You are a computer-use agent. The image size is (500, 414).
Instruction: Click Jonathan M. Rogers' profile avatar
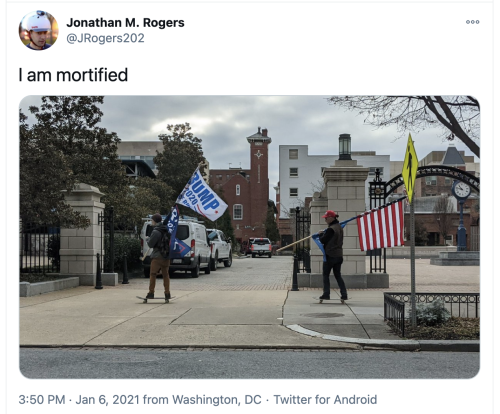[x=39, y=30]
